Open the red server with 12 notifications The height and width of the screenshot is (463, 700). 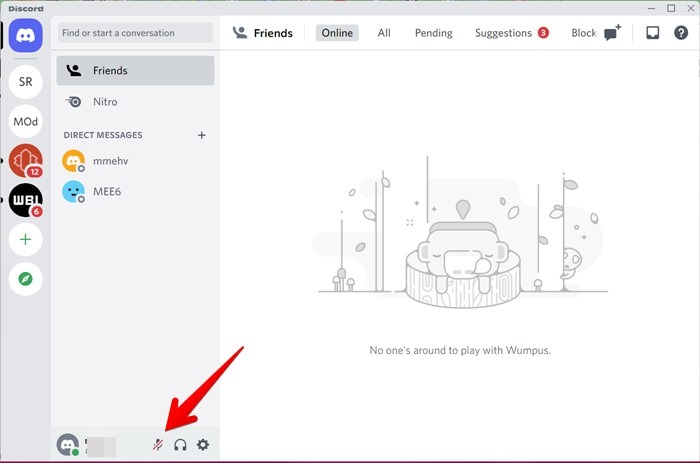coord(26,161)
